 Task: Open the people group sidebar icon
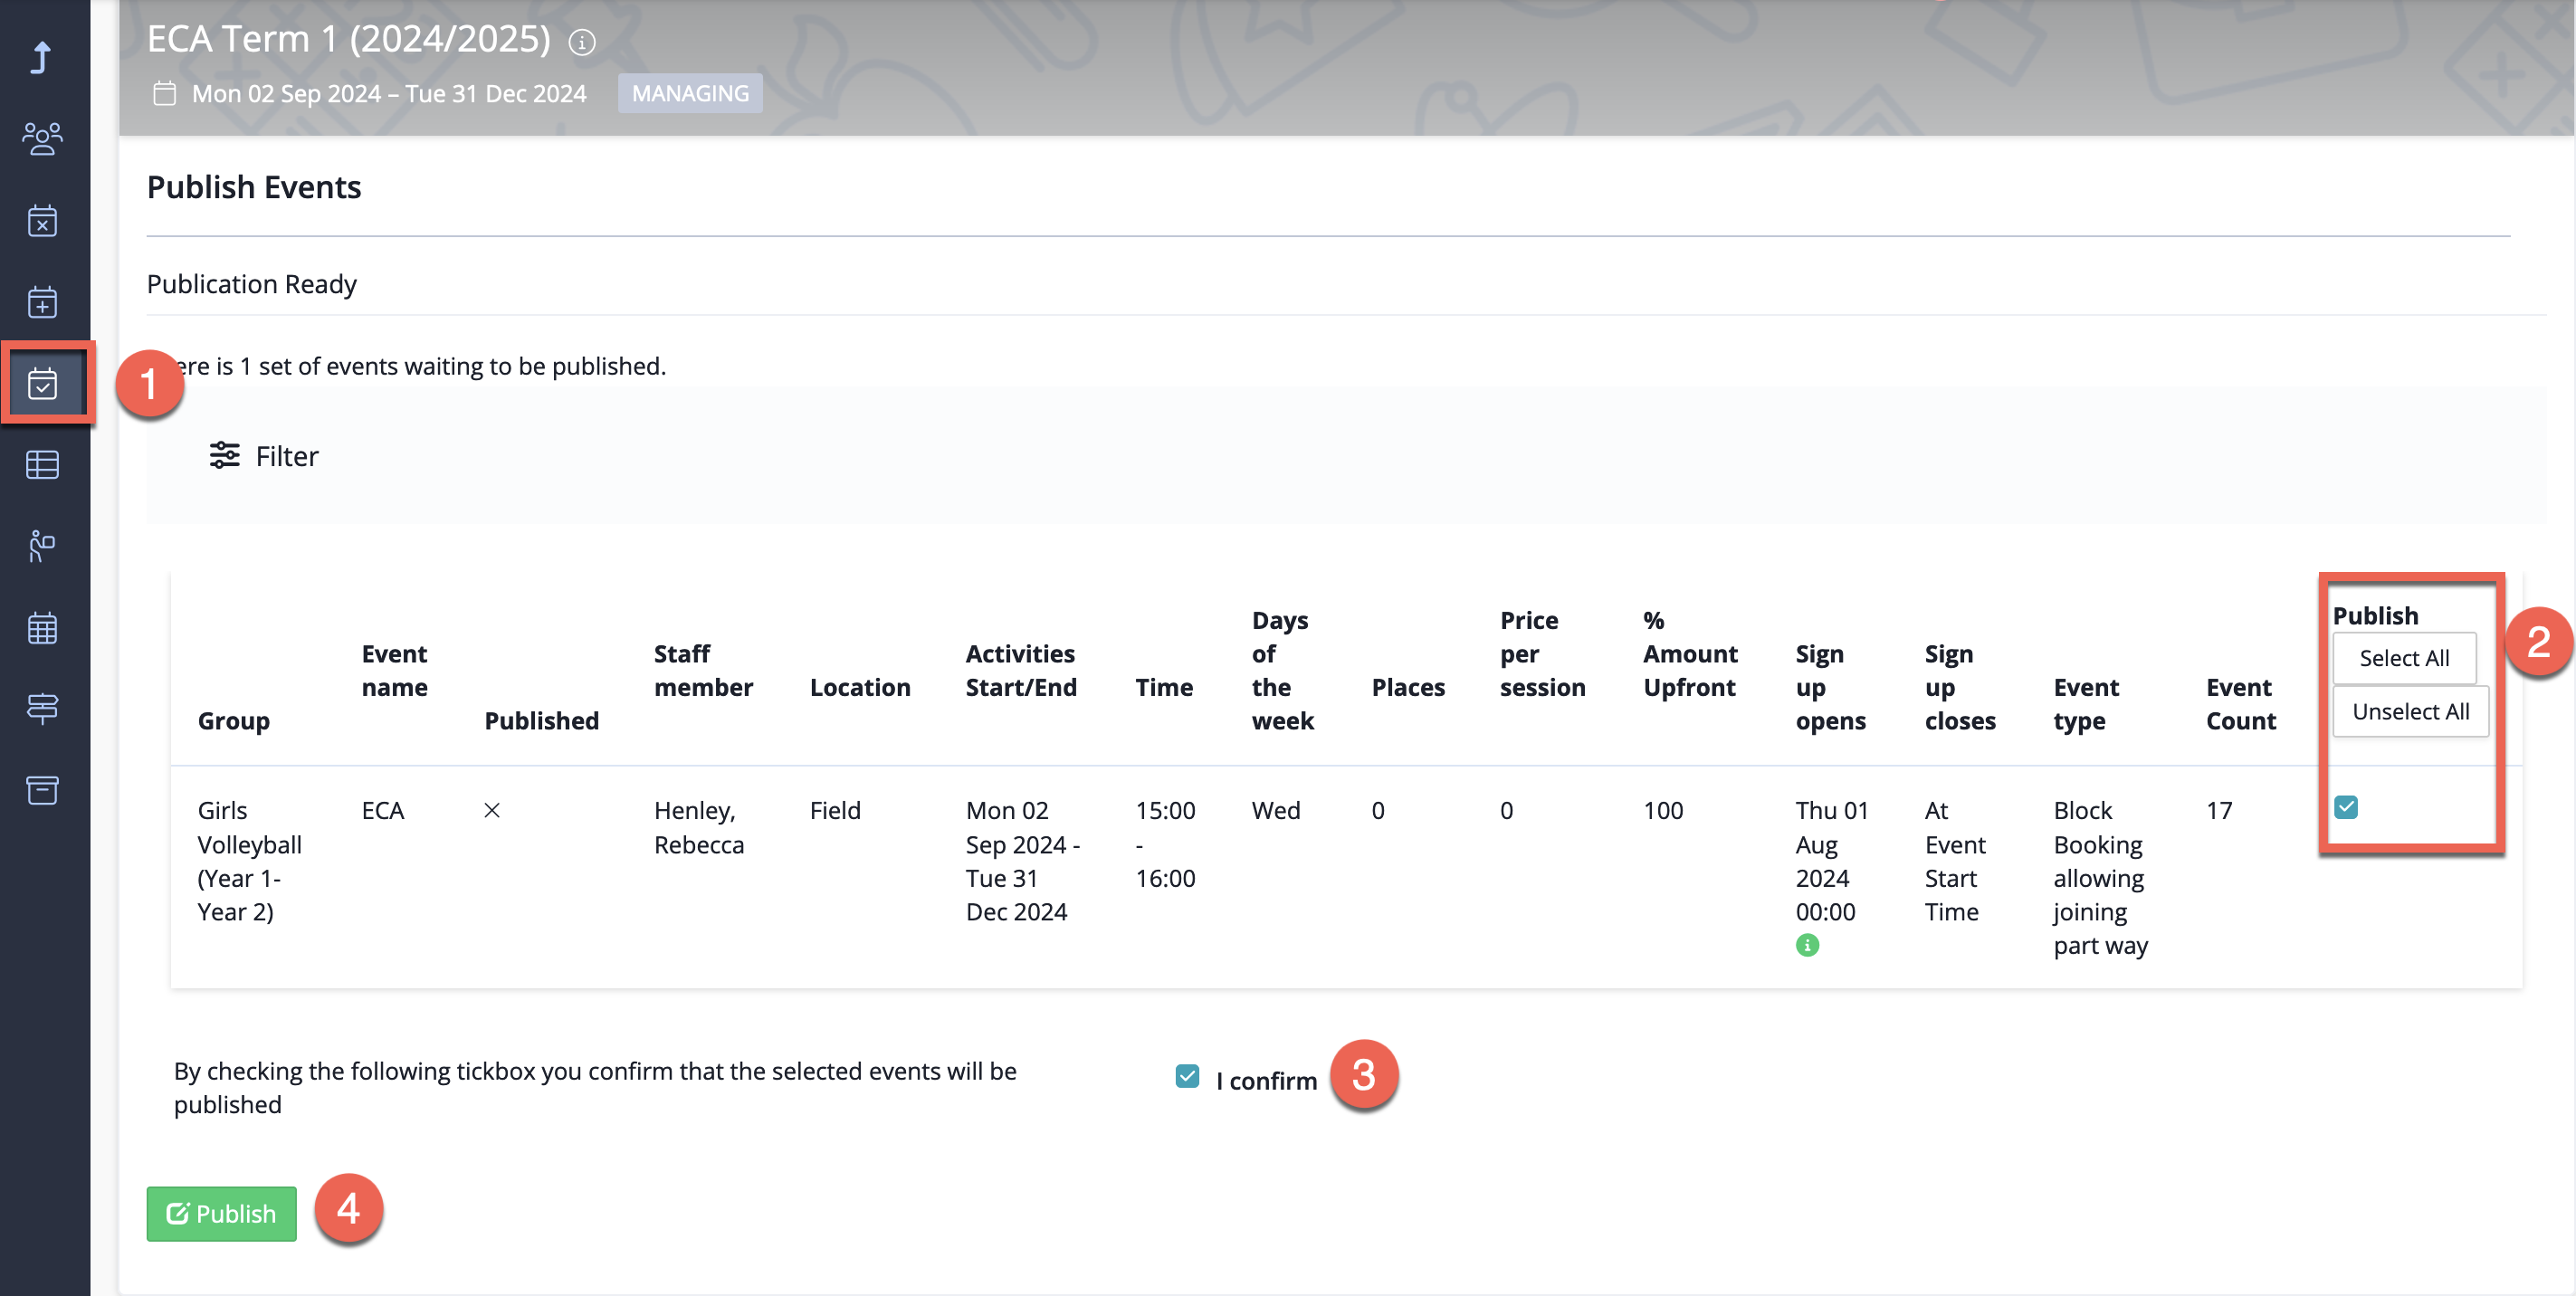[42, 139]
